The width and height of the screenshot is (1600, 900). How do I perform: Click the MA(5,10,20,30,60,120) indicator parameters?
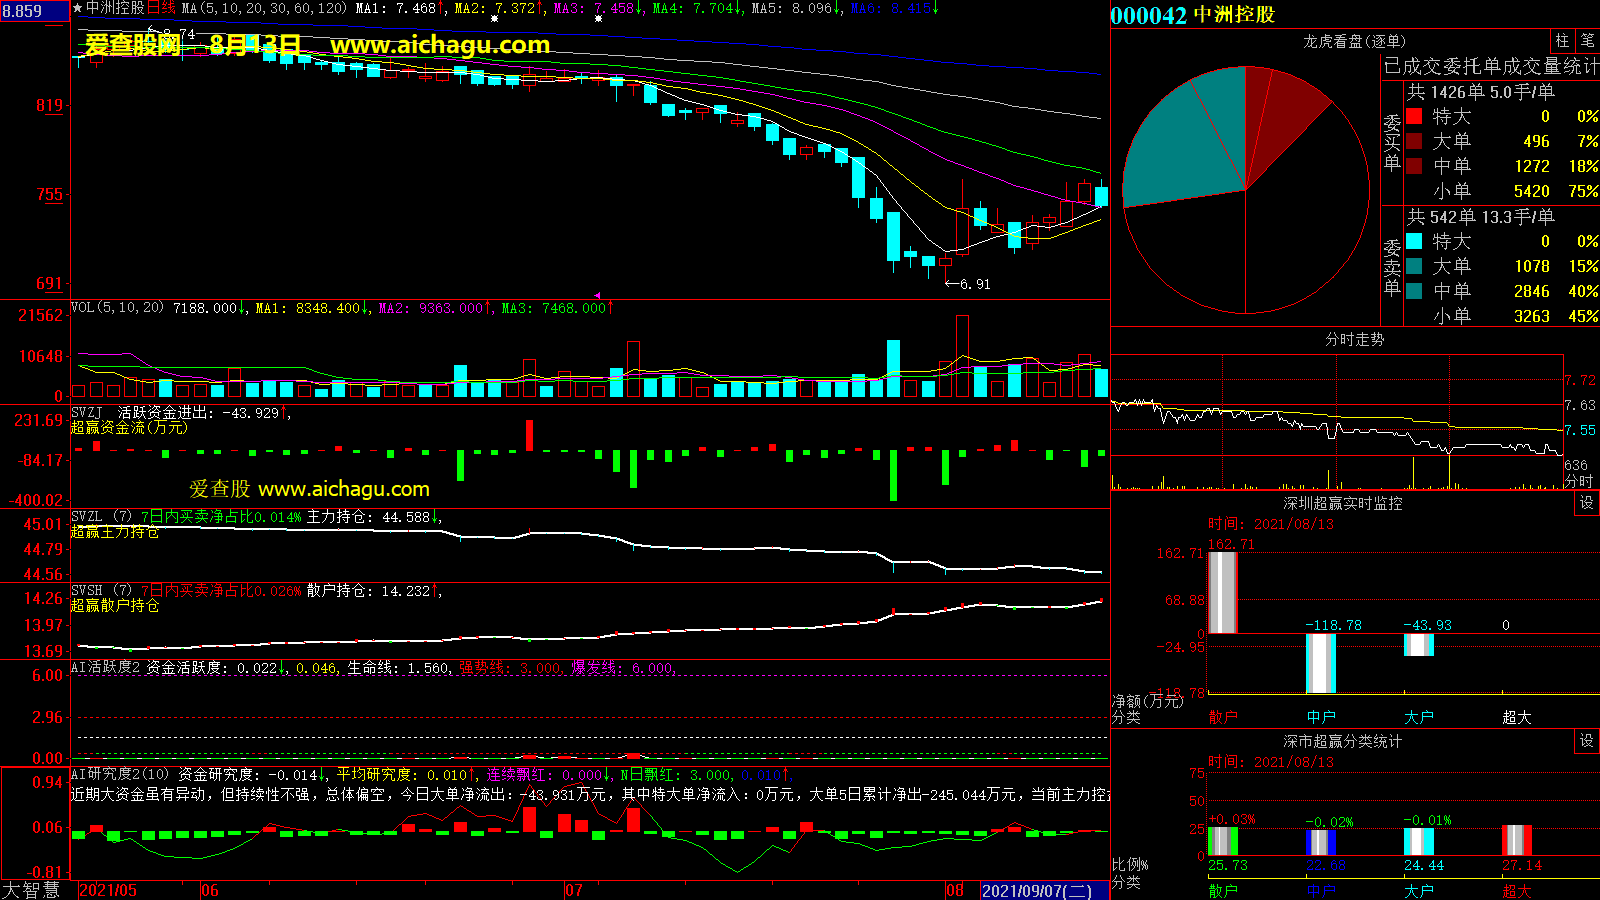coord(264,8)
